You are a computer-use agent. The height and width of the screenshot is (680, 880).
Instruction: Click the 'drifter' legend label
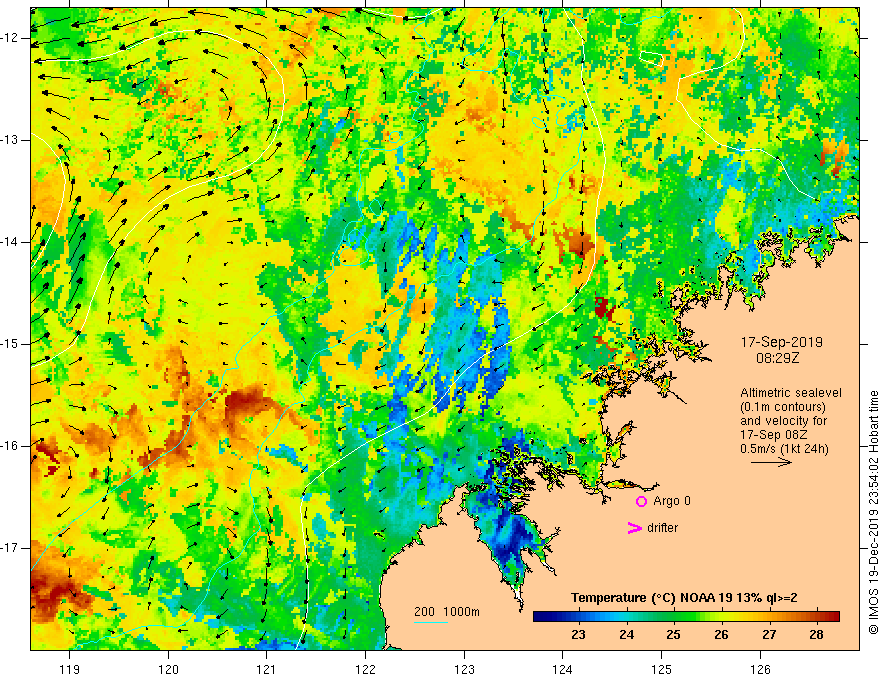(x=662, y=528)
